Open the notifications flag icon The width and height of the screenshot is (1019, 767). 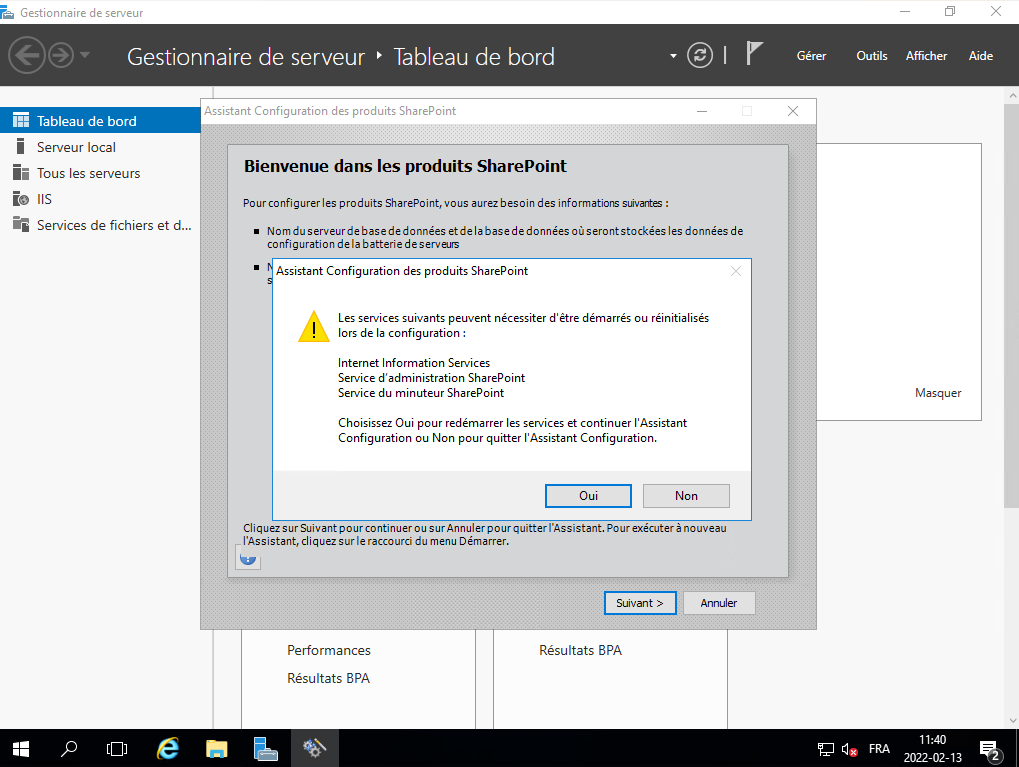(x=754, y=53)
